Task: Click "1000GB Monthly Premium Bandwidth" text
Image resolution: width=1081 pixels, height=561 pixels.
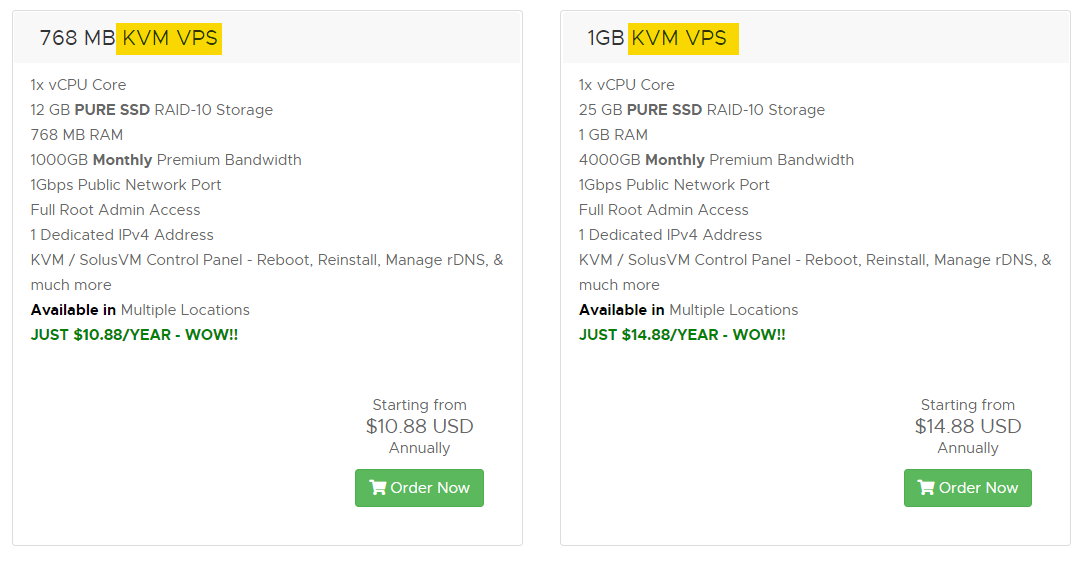Action: pos(165,160)
